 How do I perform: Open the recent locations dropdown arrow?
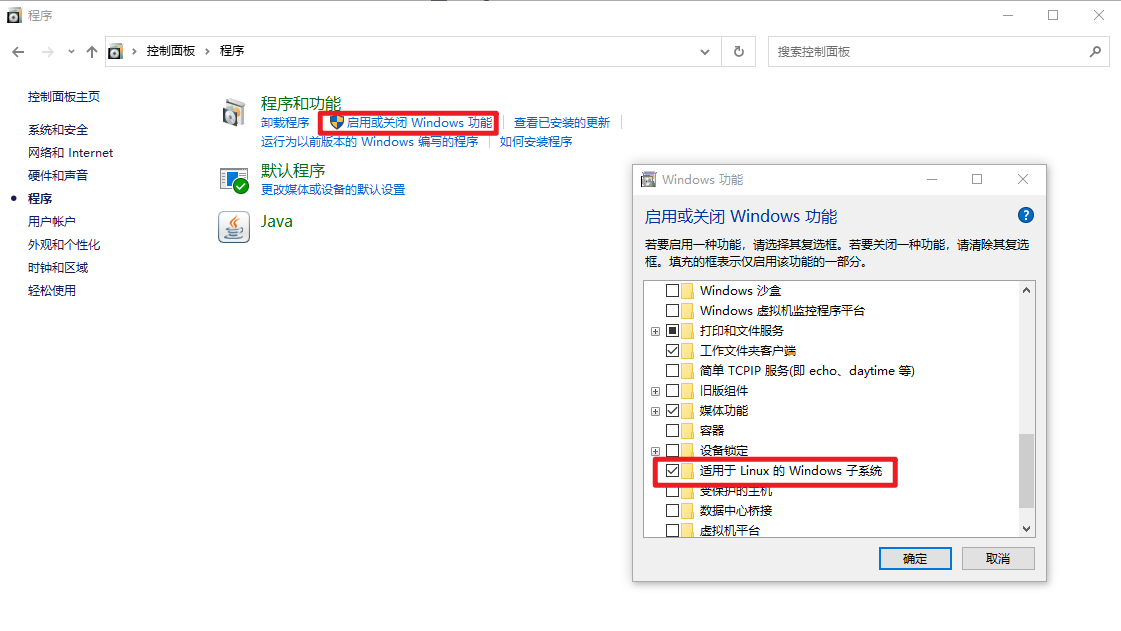pyautogui.click(x=71, y=51)
